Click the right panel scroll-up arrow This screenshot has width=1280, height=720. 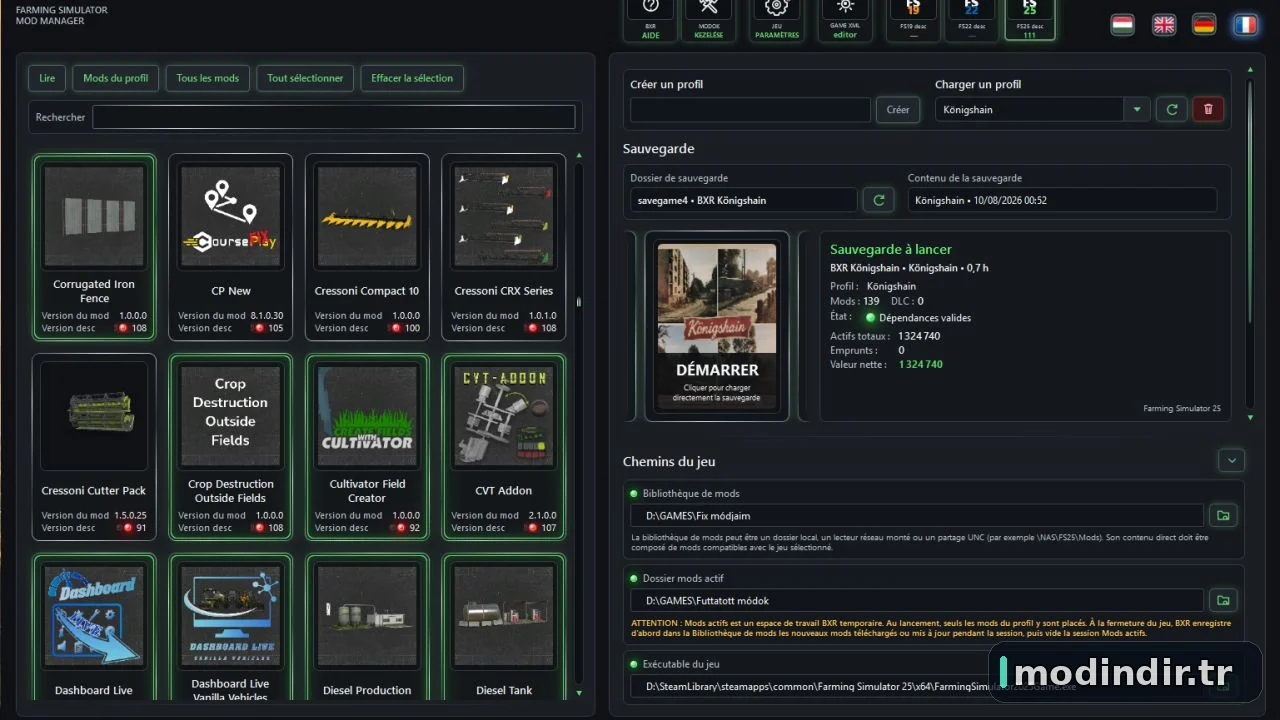[1249, 70]
